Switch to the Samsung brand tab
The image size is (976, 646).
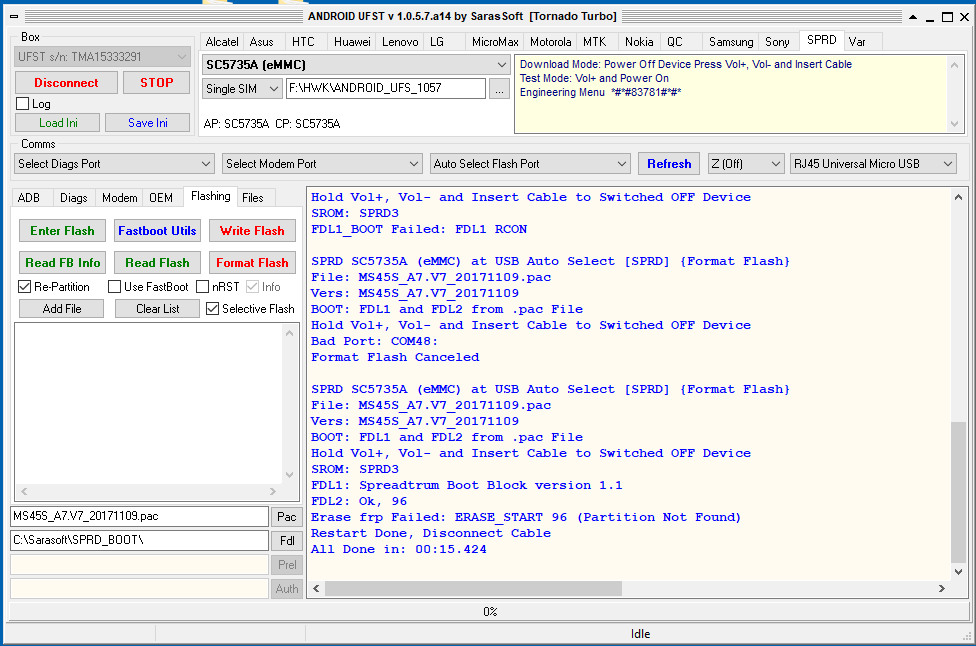point(731,42)
